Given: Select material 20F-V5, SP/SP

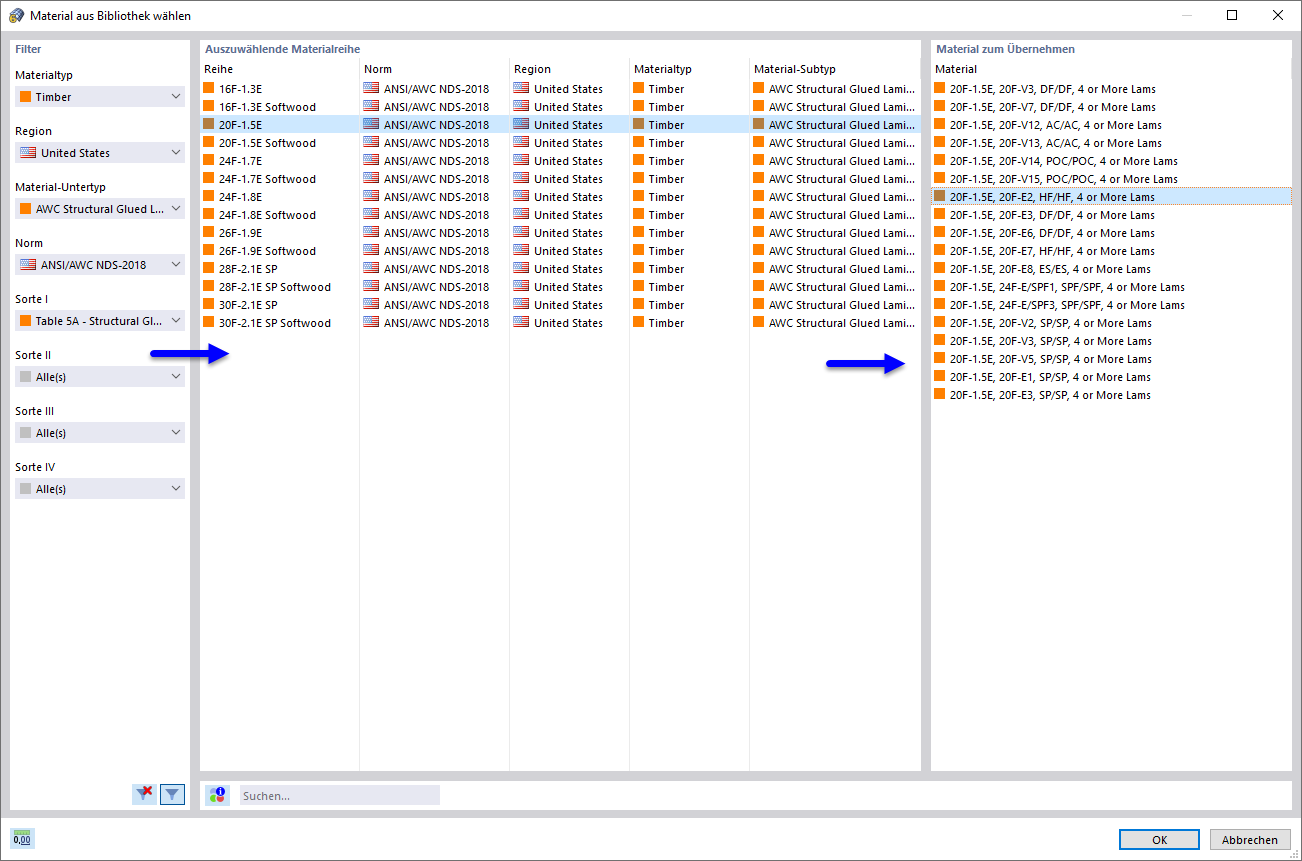Looking at the screenshot, I should click(x=1111, y=359).
